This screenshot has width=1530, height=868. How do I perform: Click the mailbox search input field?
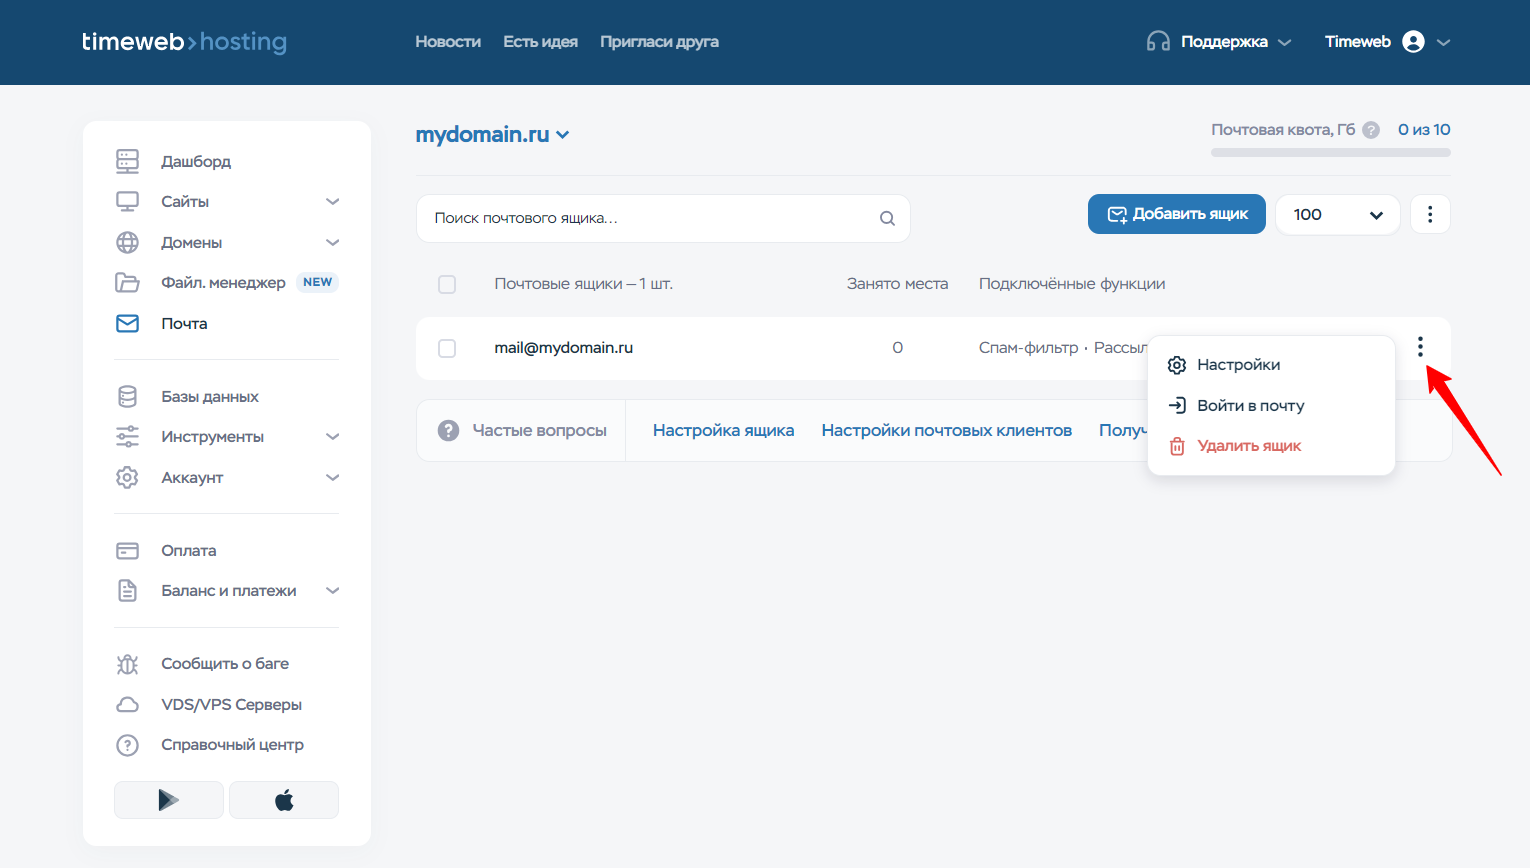[650, 218]
